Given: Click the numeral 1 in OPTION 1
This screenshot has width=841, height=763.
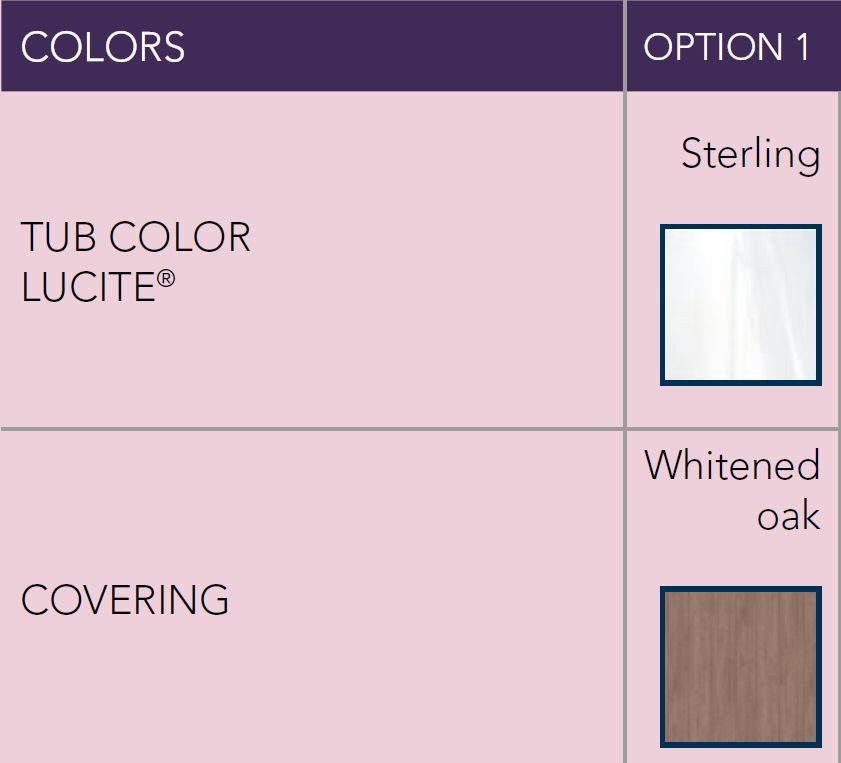Looking at the screenshot, I should [x=802, y=47].
